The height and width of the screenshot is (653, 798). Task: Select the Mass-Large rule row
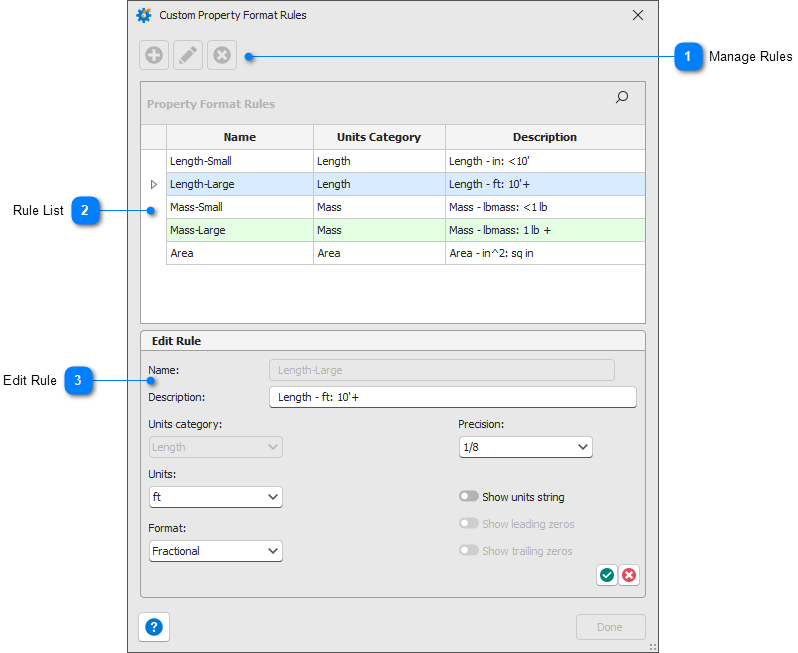click(406, 230)
